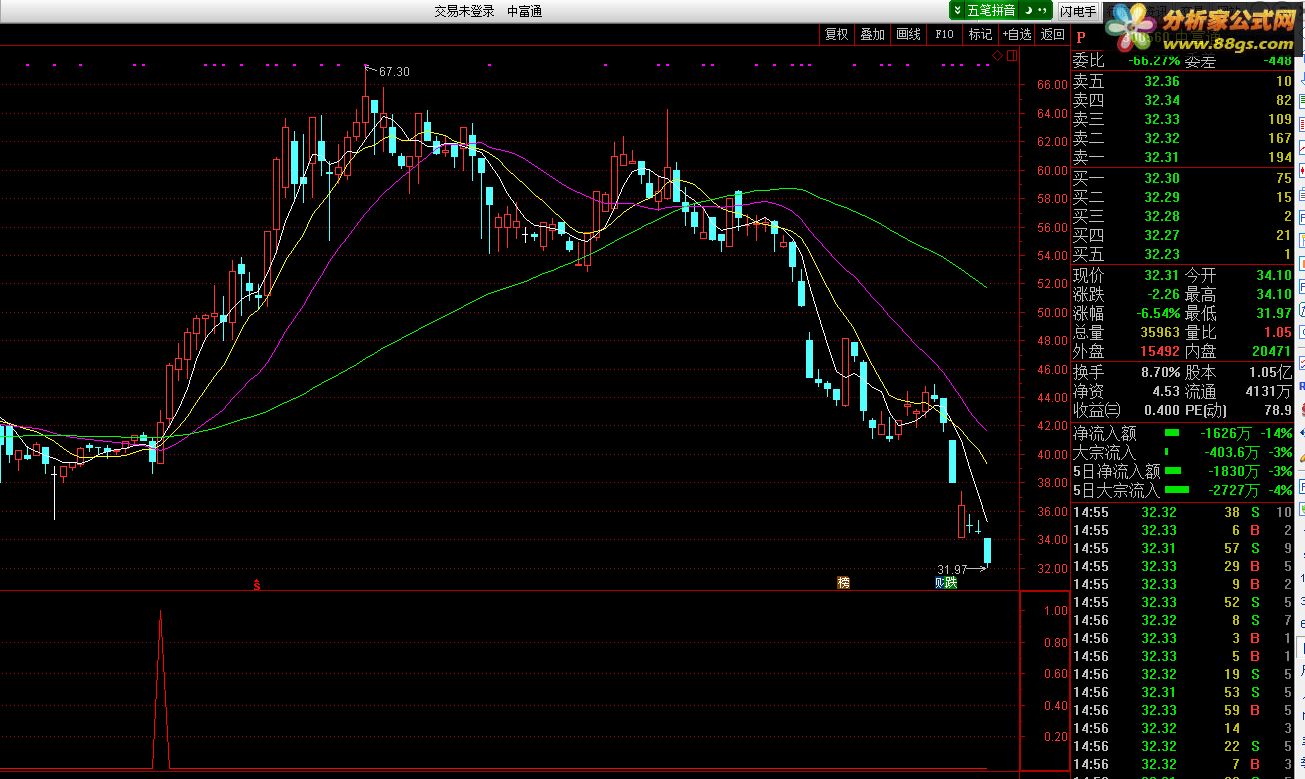Viewport: 1305px width, 779px height.
Task: Click the 最低 31.97 value
Action: [1273, 313]
